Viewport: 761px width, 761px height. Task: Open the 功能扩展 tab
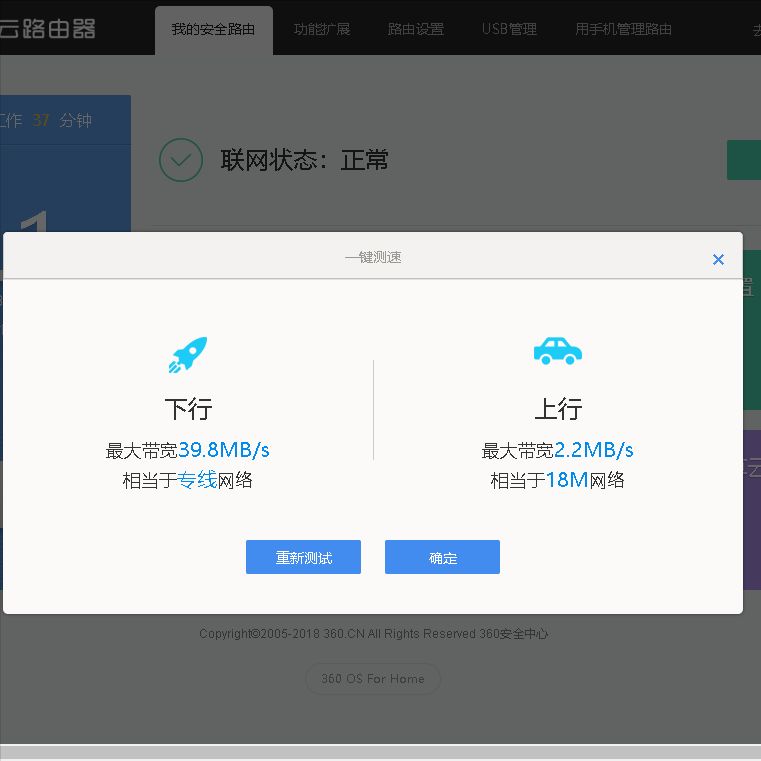322,29
